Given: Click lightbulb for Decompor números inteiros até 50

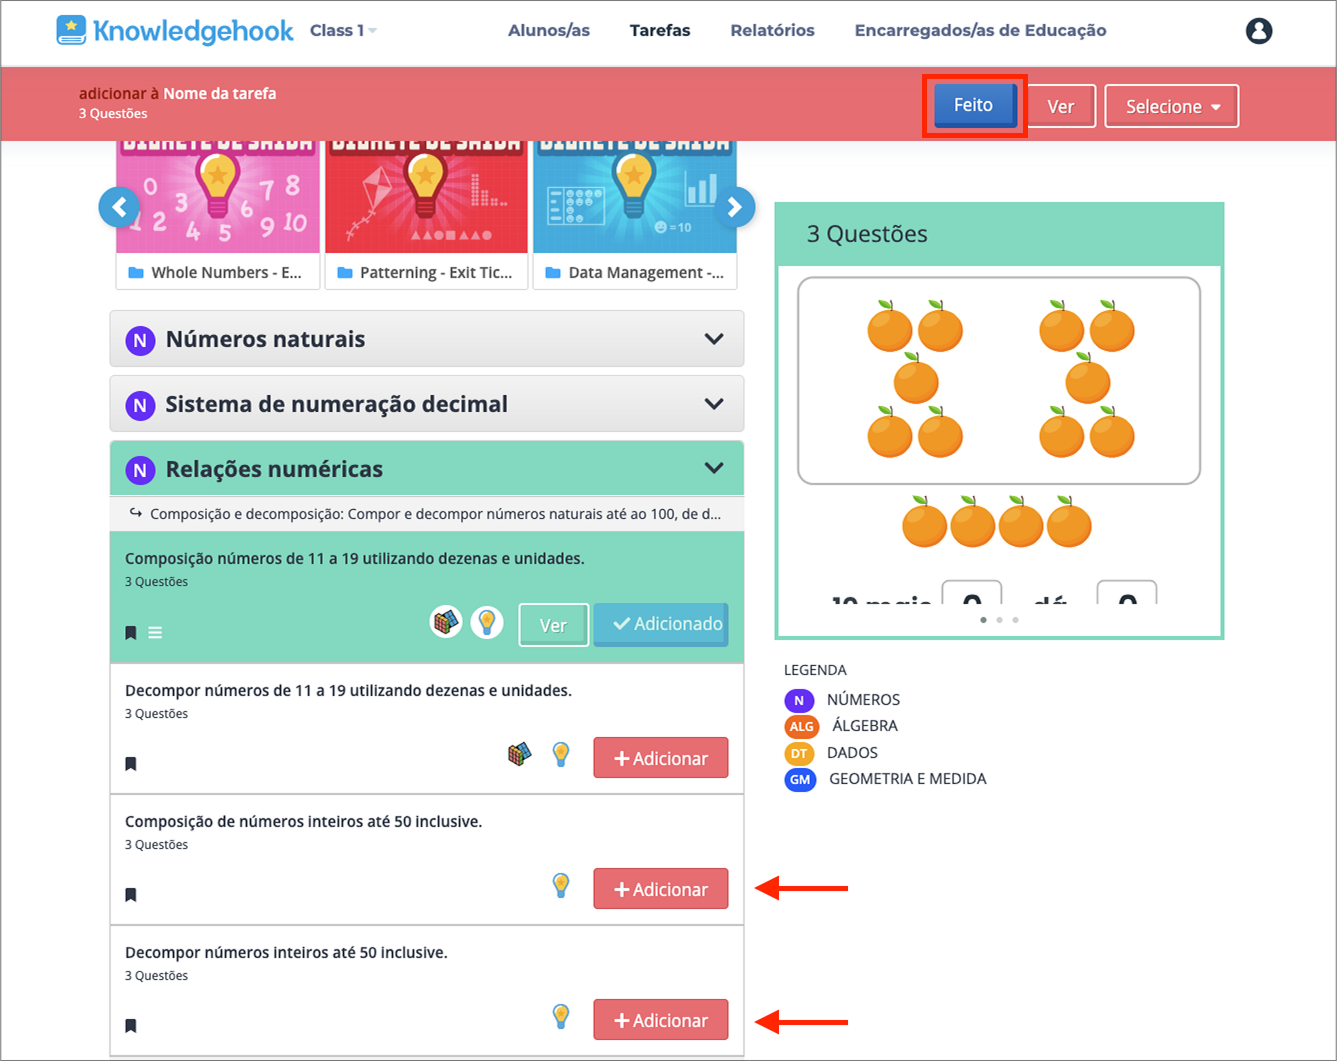Looking at the screenshot, I should pyautogui.click(x=561, y=1016).
